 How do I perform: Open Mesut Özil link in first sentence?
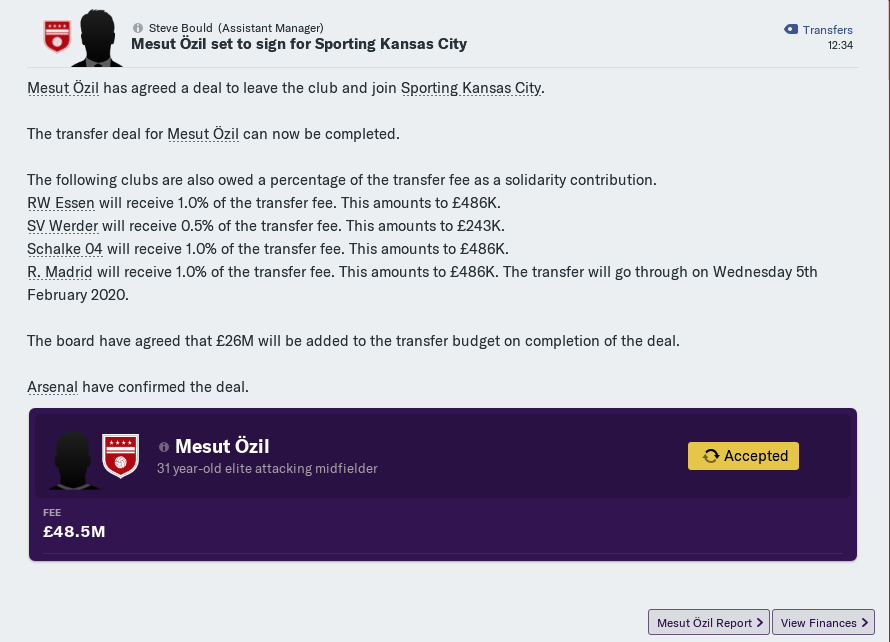[x=63, y=88]
